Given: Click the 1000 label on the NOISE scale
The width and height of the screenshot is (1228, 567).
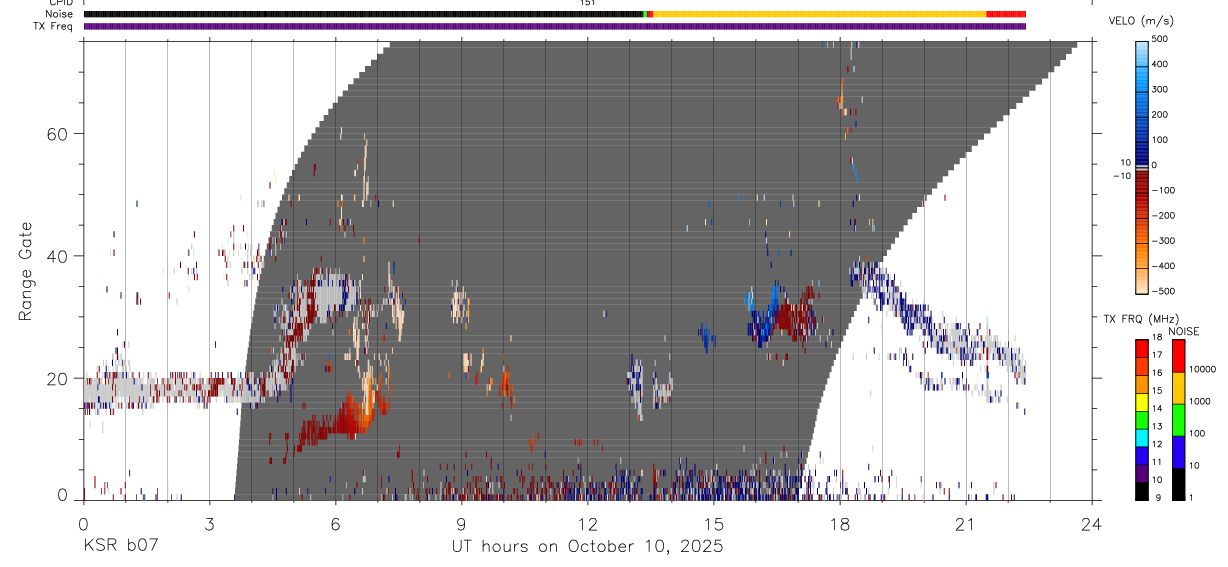Looking at the screenshot, I should coord(1201,401).
